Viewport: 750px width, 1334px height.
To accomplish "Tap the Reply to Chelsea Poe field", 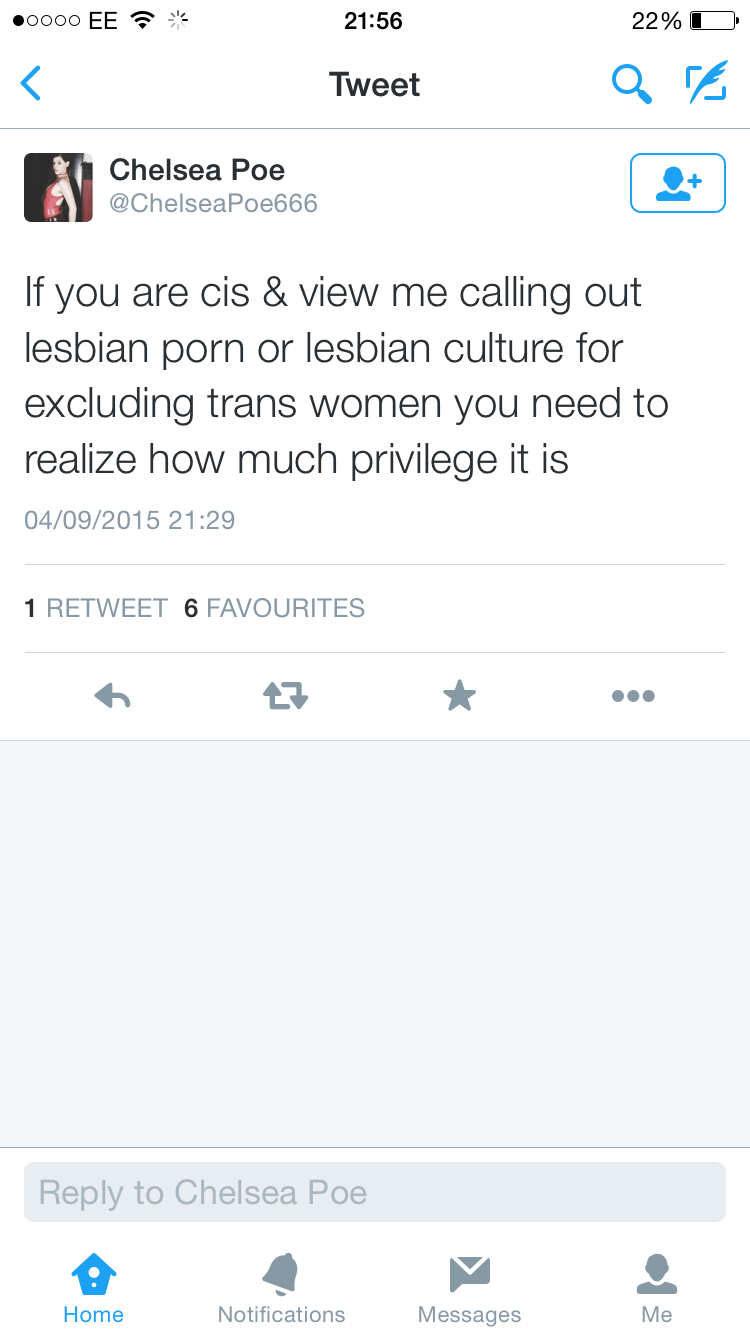I will (x=374, y=1192).
